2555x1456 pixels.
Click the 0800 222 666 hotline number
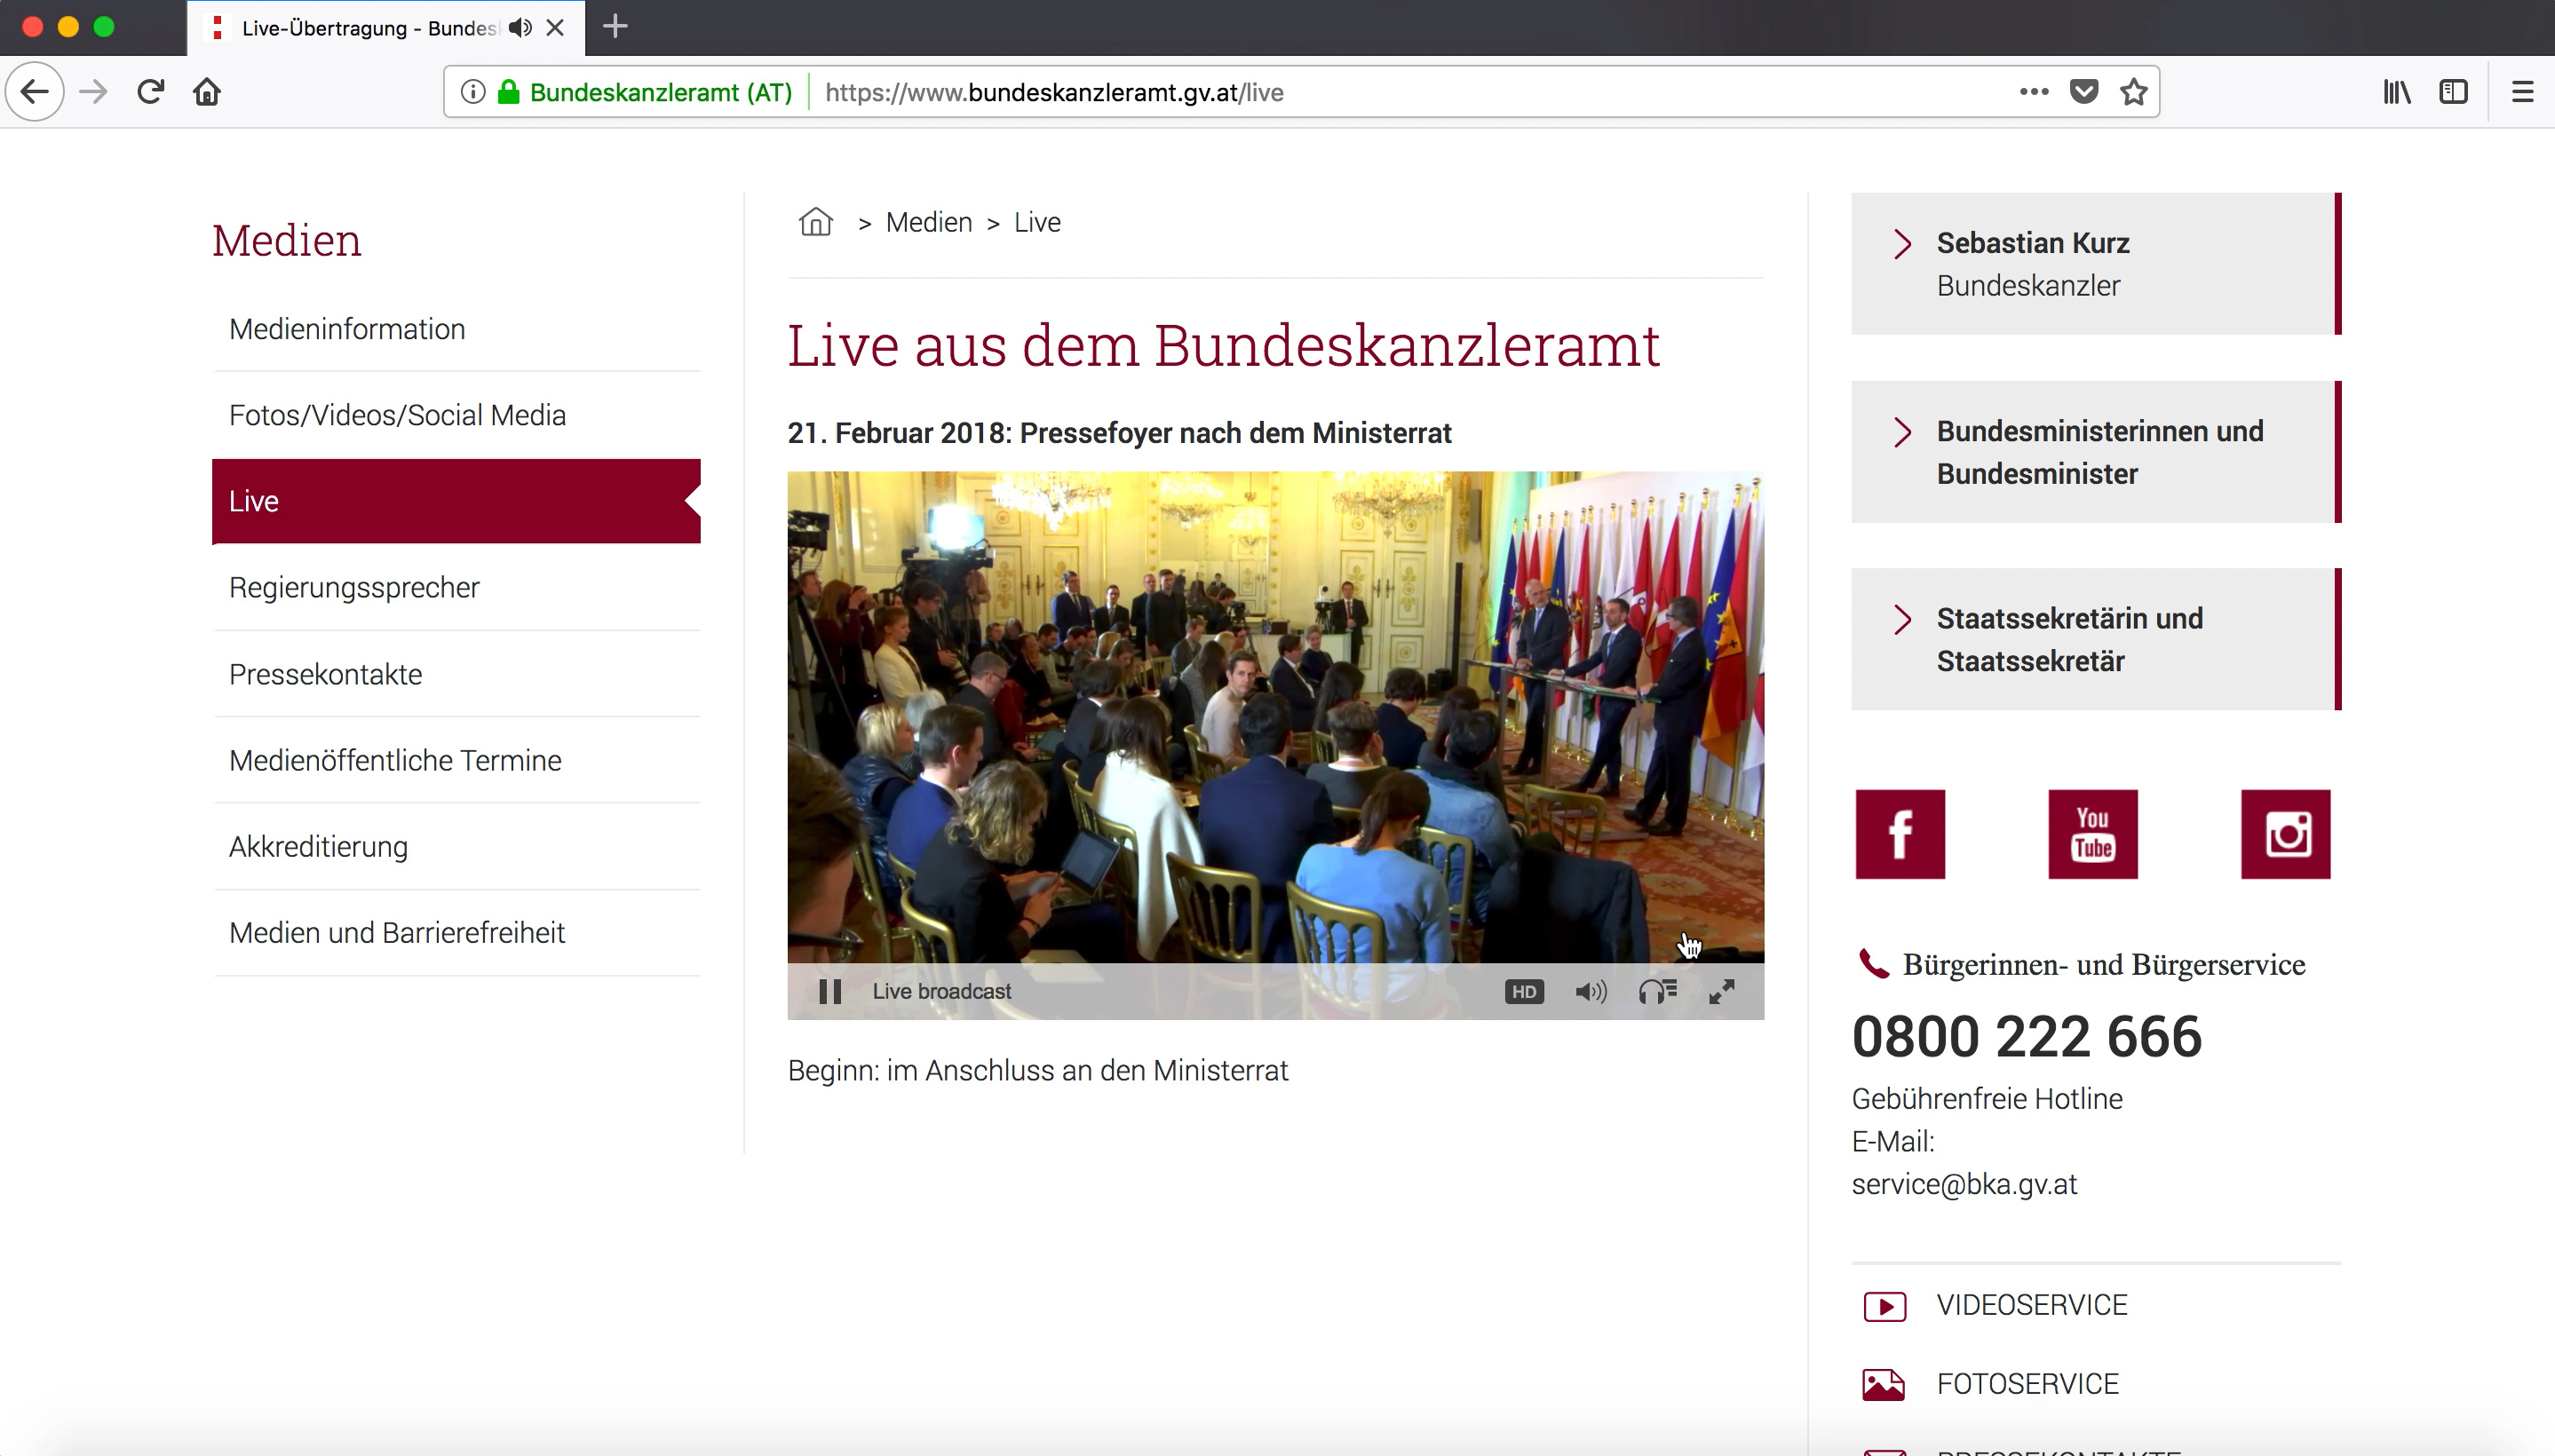[x=2027, y=1036]
